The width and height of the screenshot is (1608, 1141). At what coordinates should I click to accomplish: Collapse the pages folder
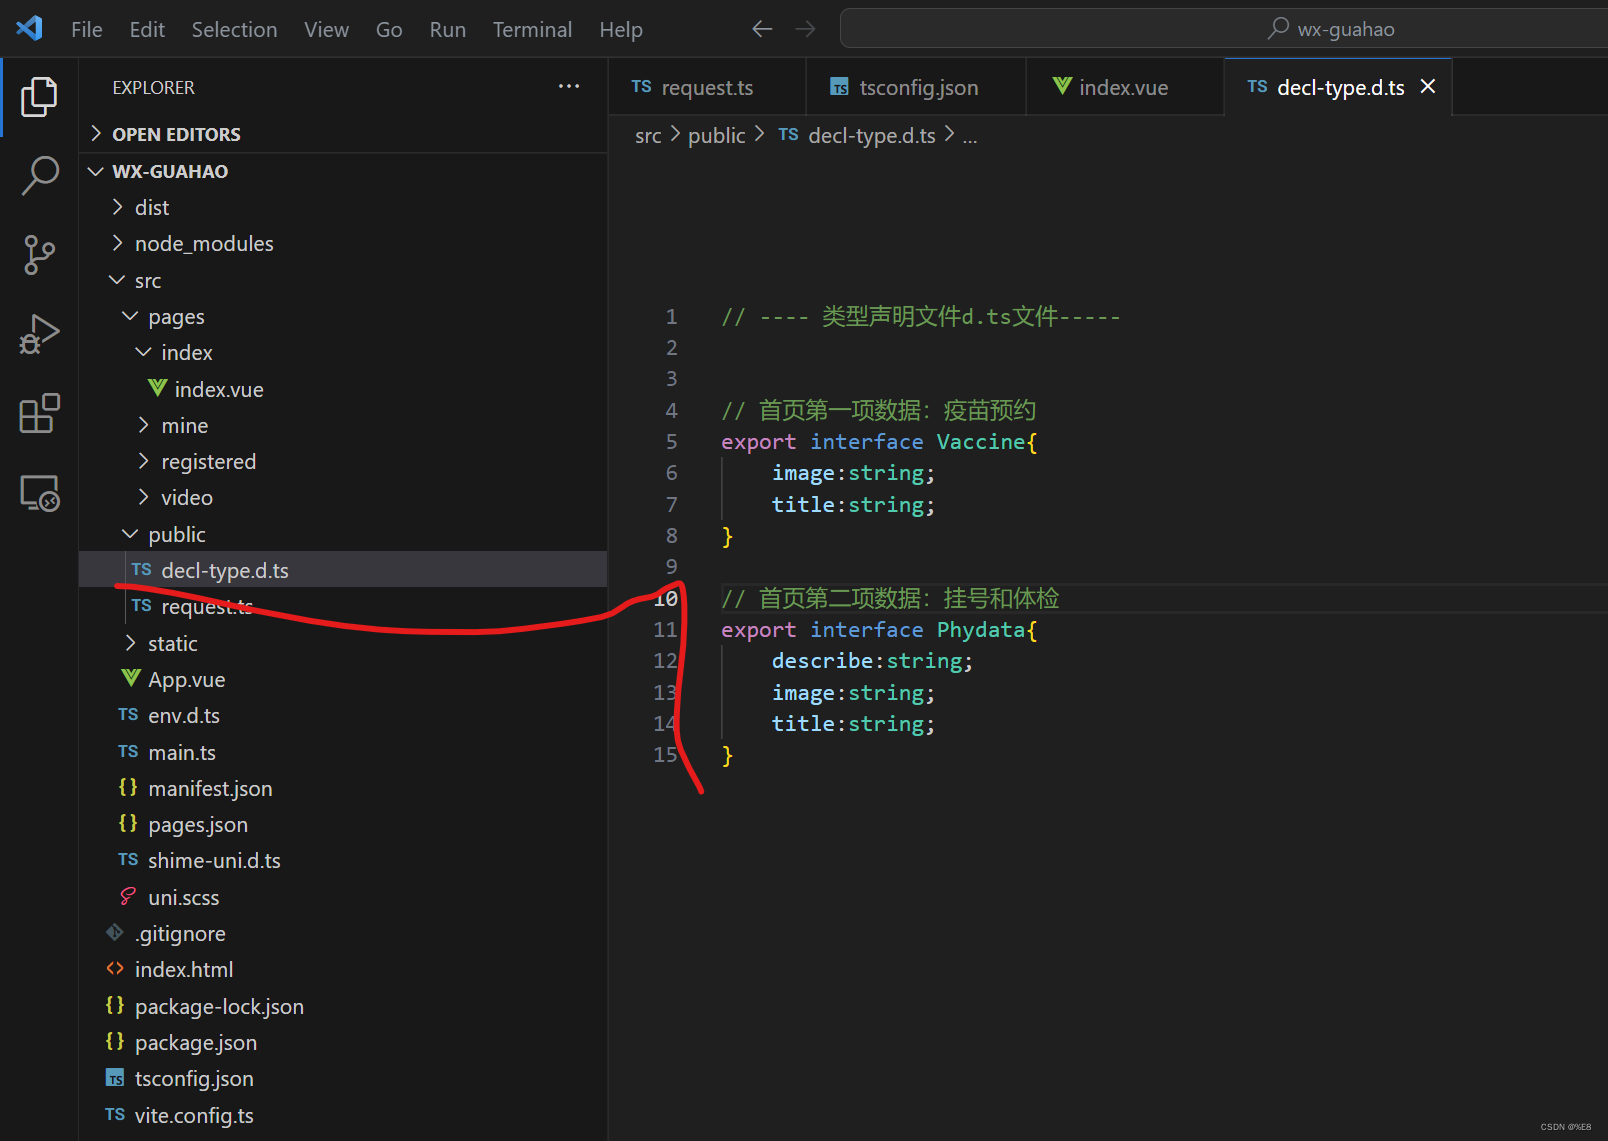pyautogui.click(x=130, y=316)
